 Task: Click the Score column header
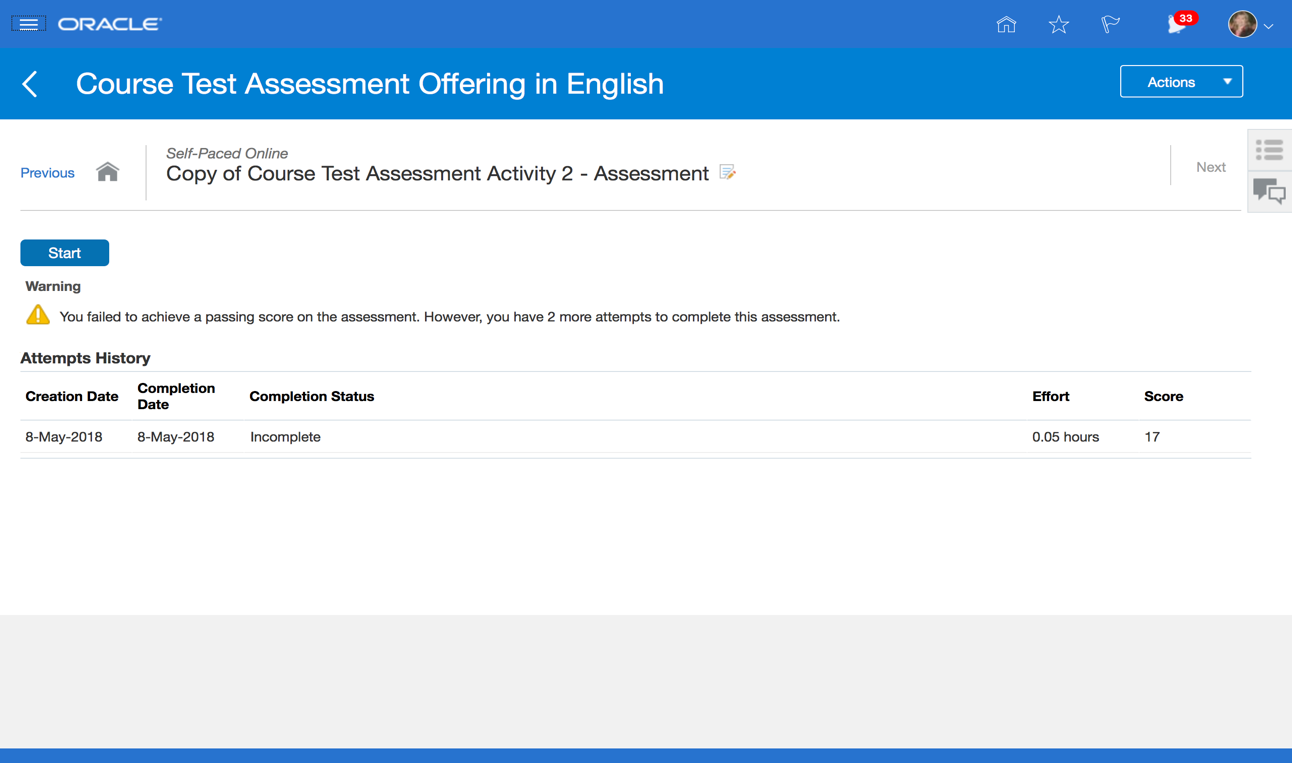[1163, 397]
